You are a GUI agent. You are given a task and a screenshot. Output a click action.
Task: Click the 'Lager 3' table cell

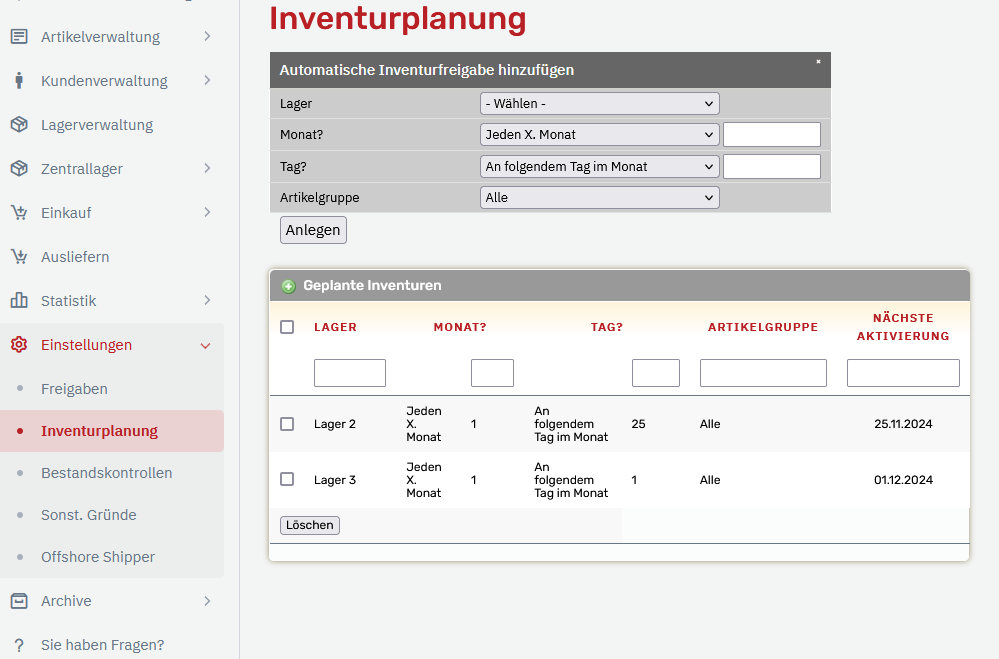tap(335, 480)
